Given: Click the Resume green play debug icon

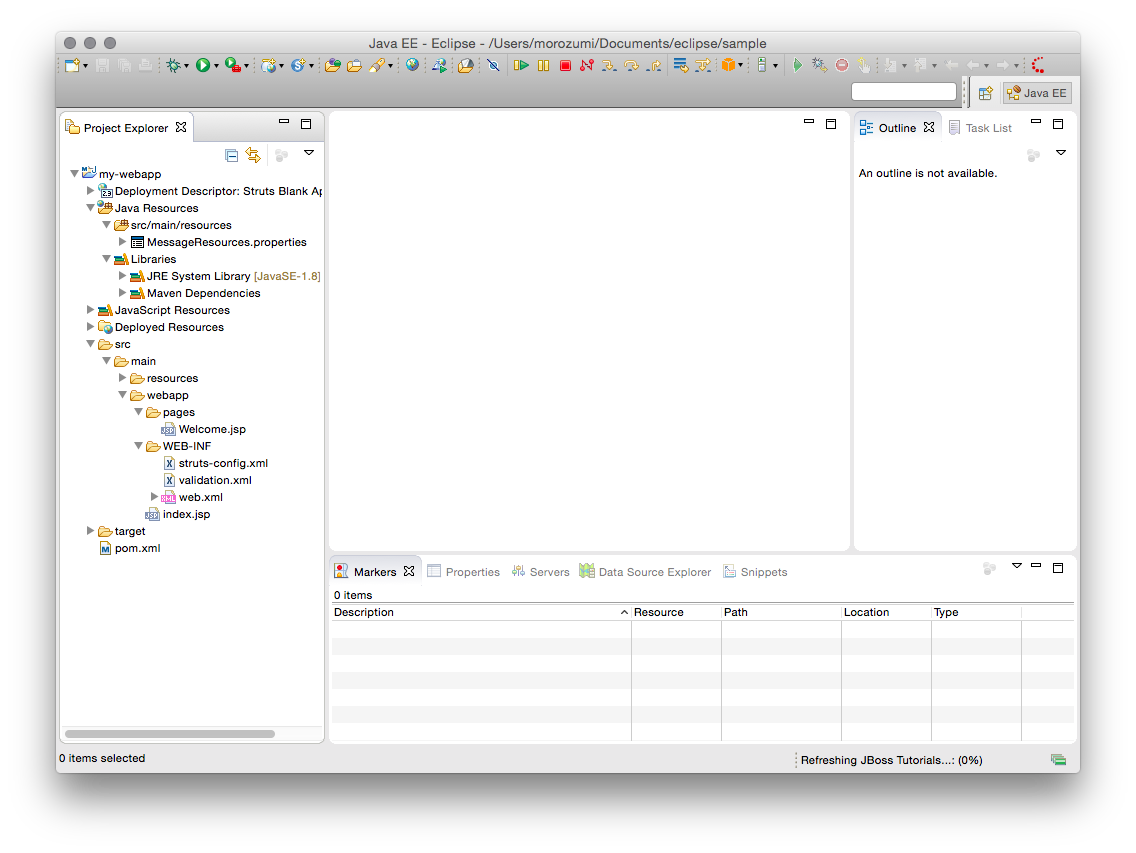Looking at the screenshot, I should click(521, 65).
